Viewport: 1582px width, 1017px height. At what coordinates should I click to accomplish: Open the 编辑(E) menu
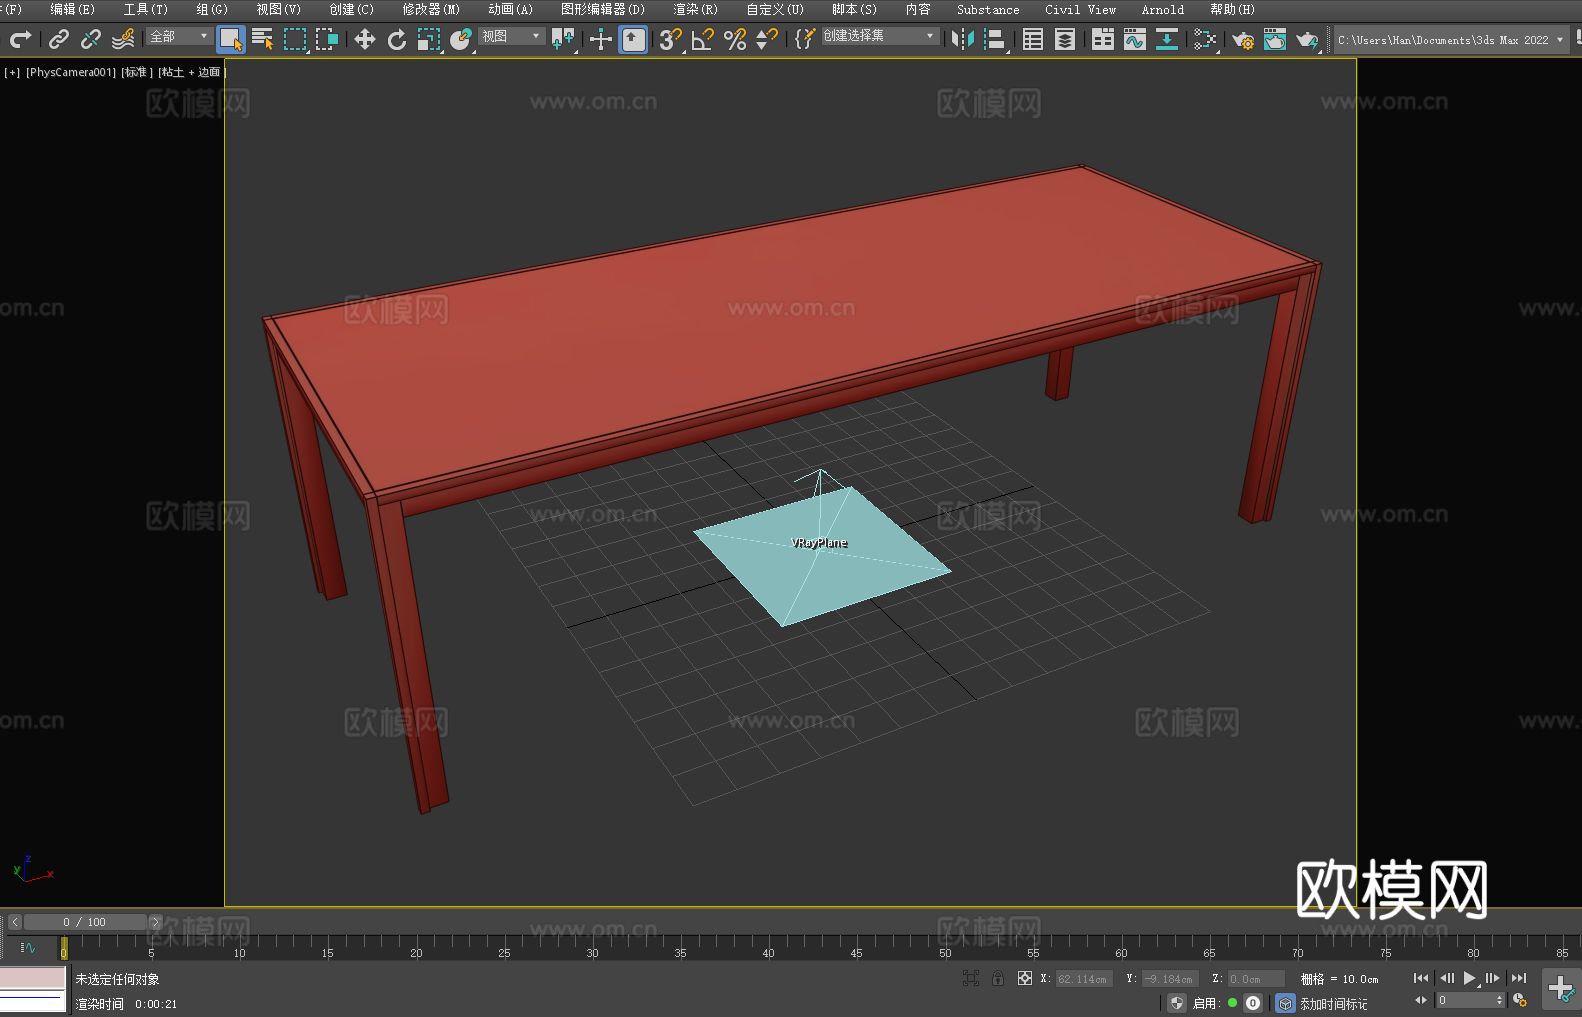tap(72, 9)
